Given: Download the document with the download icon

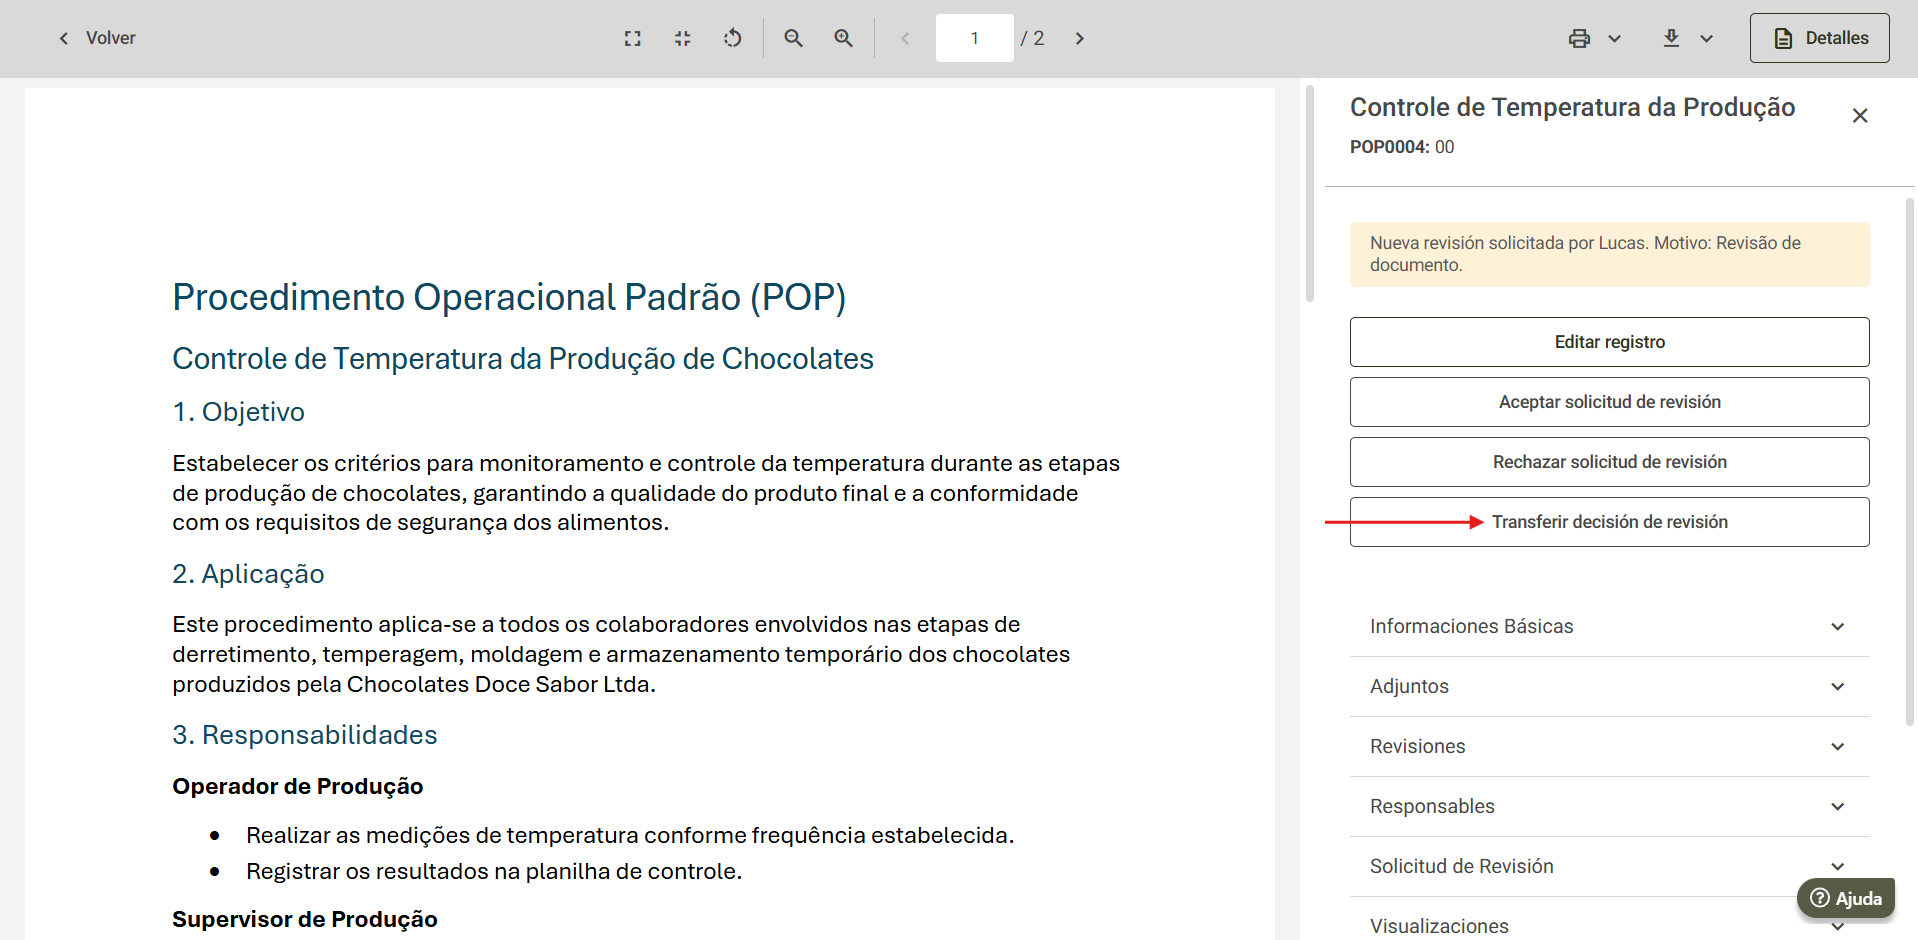Looking at the screenshot, I should point(1671,38).
